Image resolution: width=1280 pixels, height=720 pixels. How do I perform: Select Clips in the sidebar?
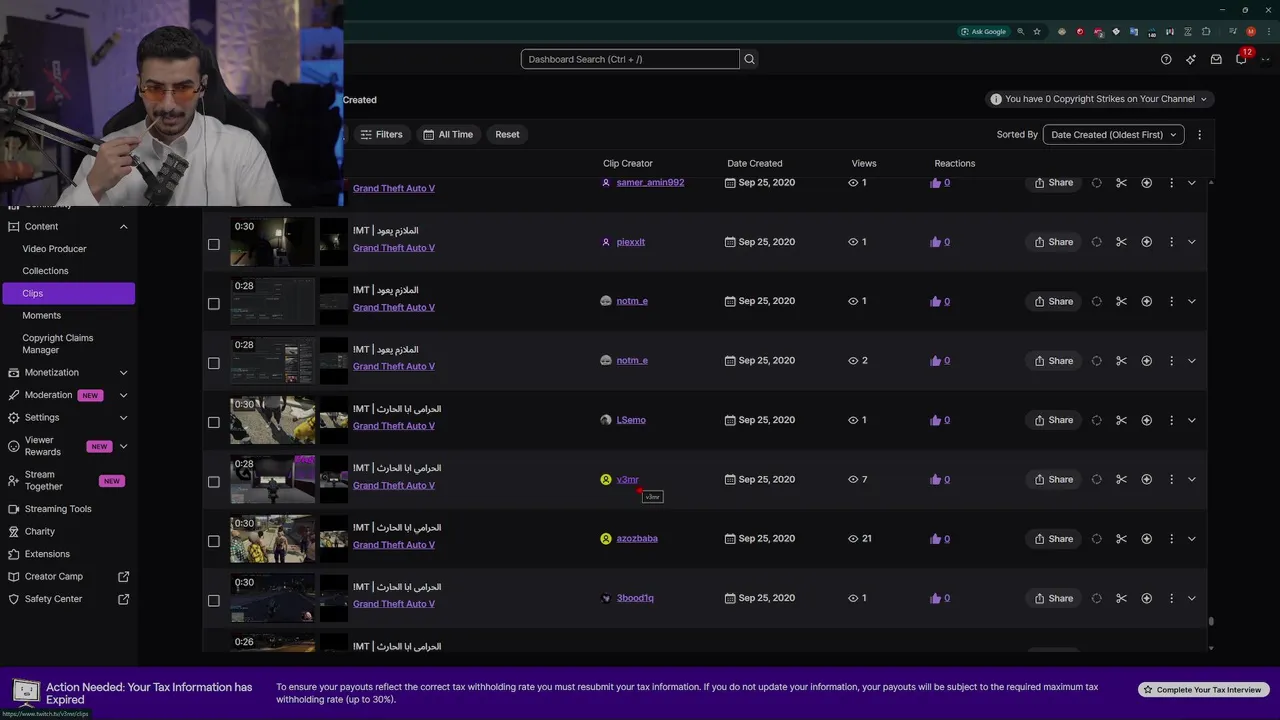(x=68, y=293)
